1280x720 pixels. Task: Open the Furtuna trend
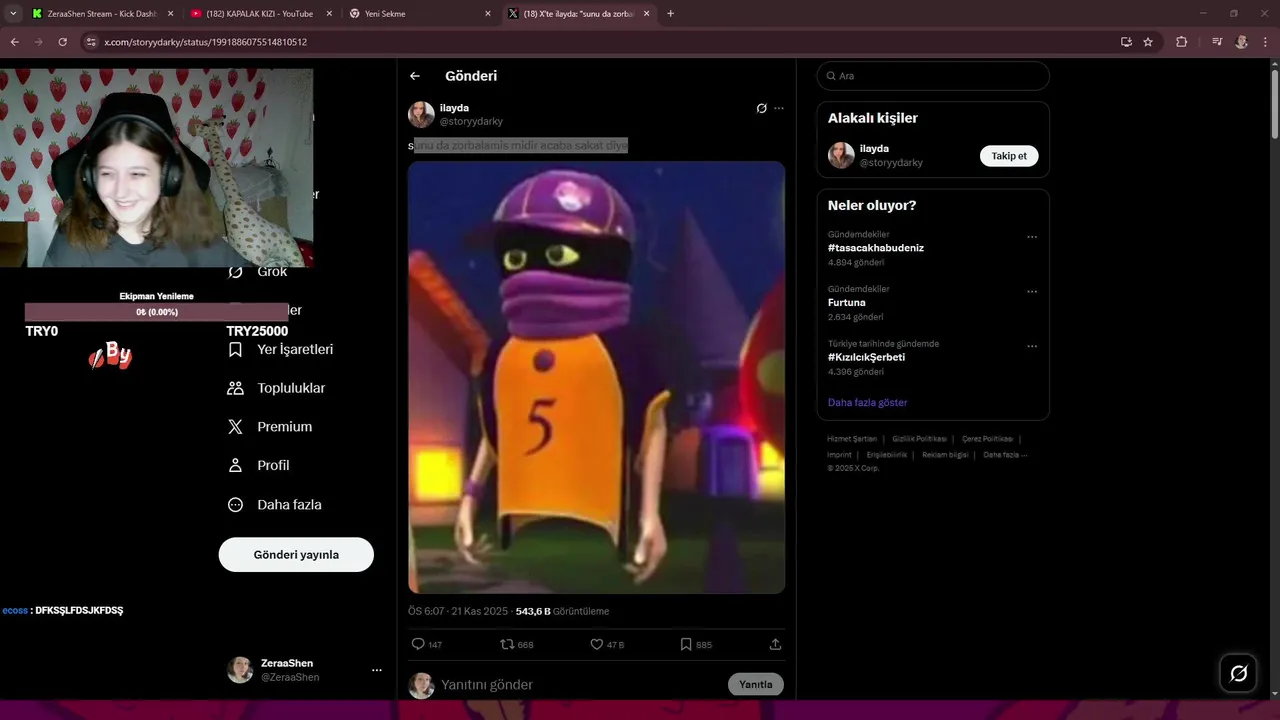pos(847,302)
